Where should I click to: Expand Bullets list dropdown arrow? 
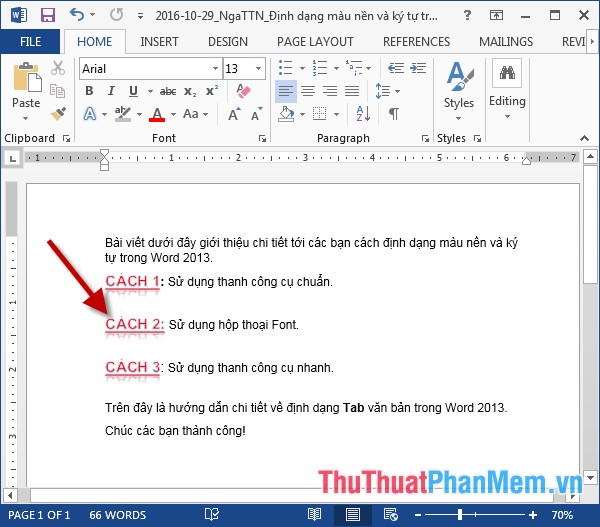click(x=302, y=69)
